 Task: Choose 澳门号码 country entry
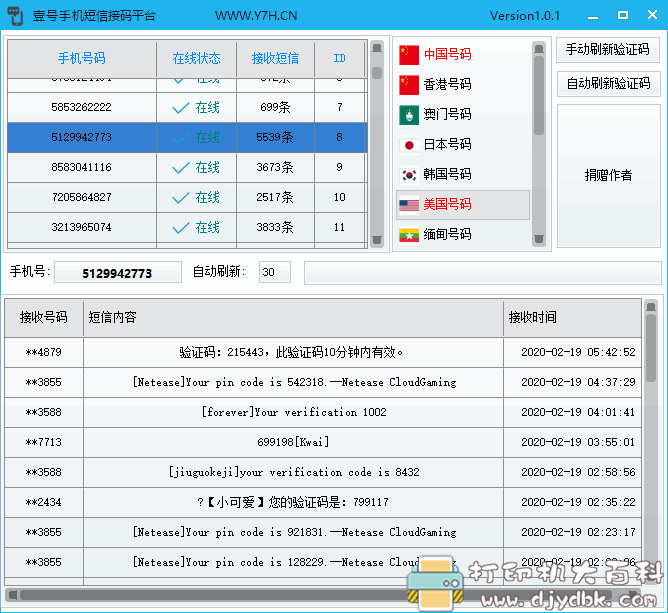tap(463, 115)
